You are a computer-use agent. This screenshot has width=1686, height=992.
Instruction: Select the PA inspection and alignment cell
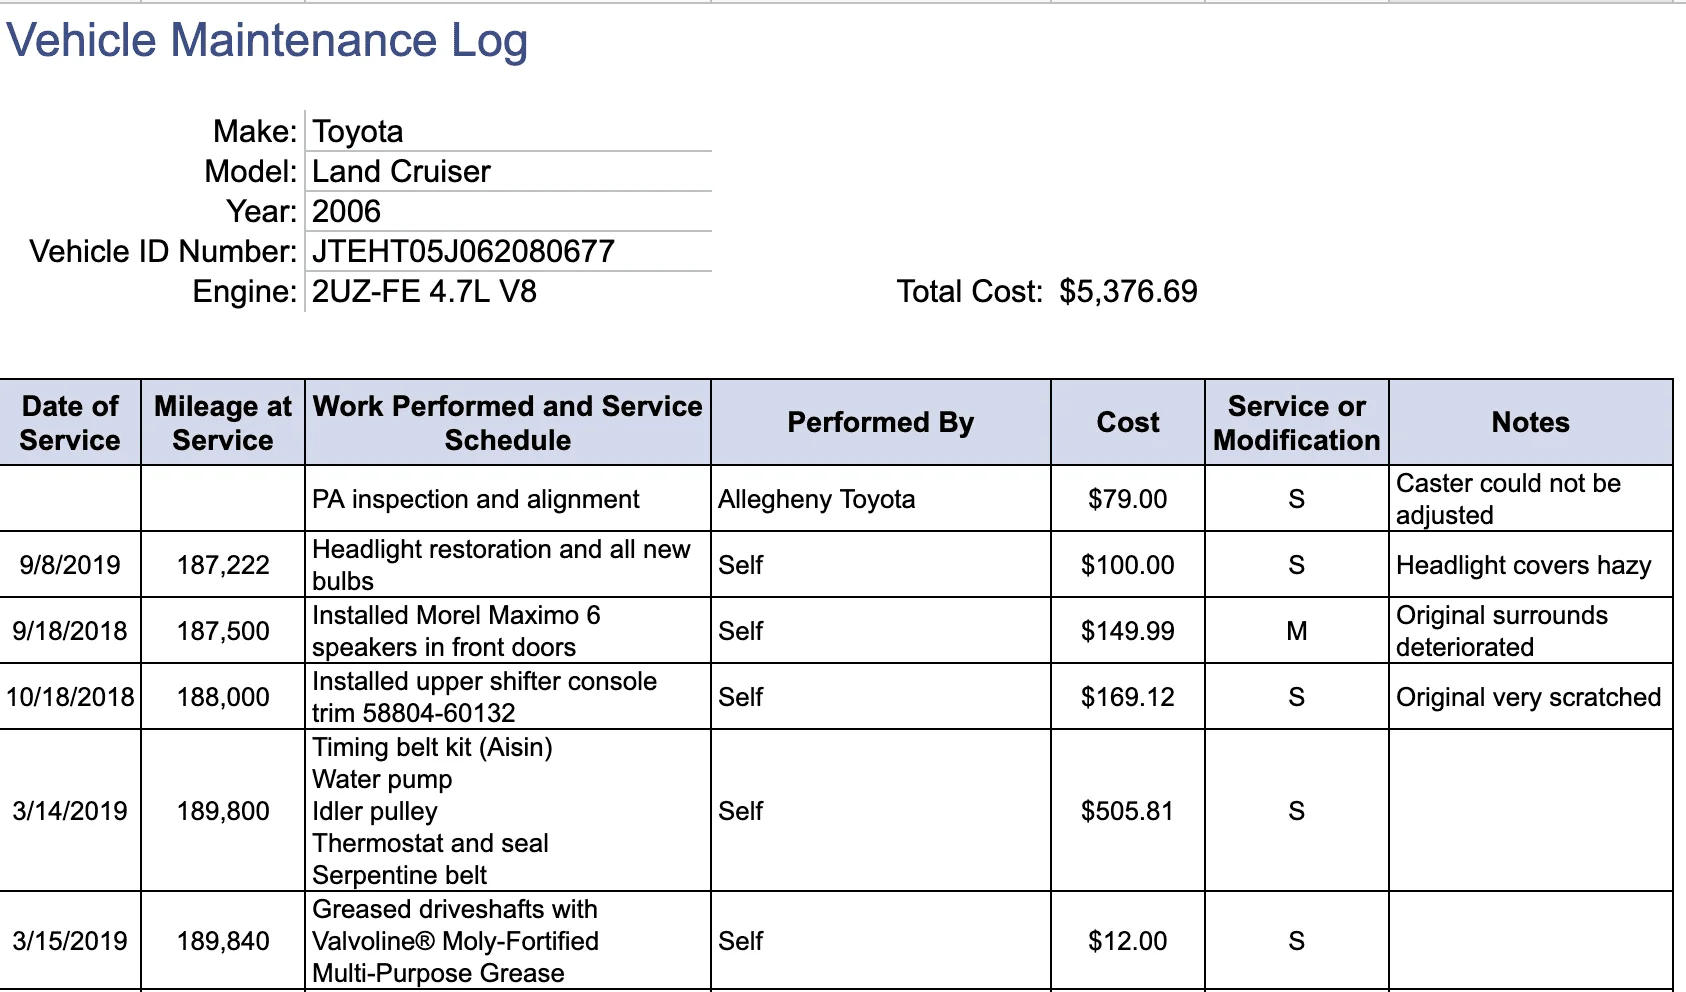point(507,499)
